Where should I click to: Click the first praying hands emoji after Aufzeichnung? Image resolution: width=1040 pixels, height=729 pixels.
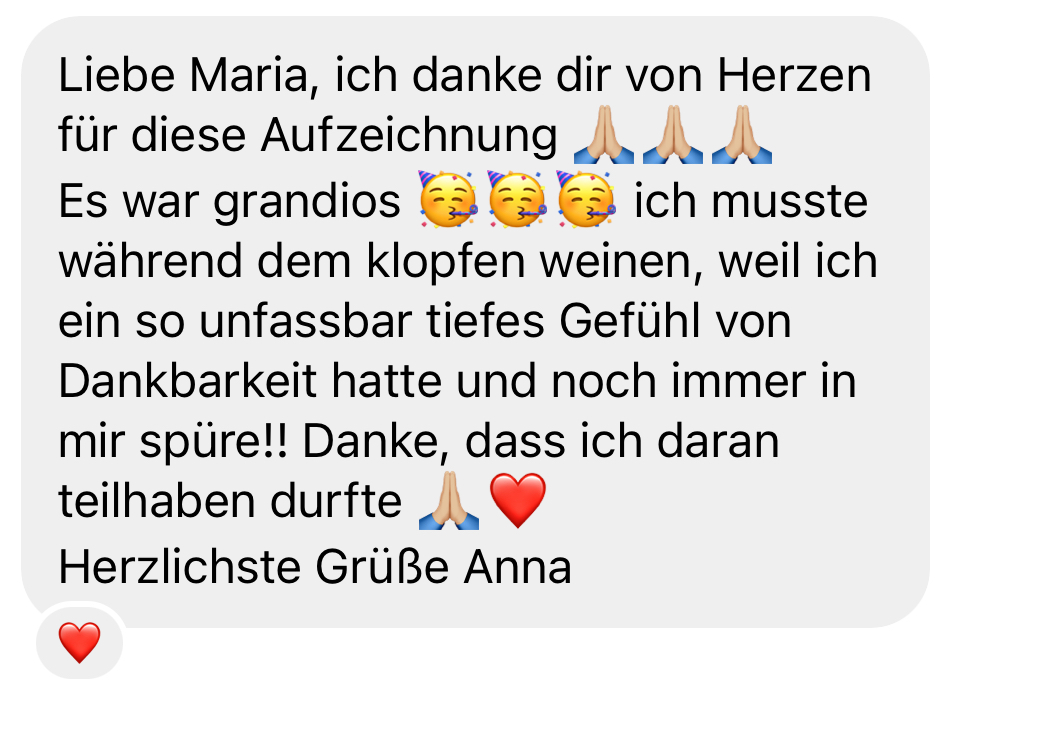click(604, 135)
